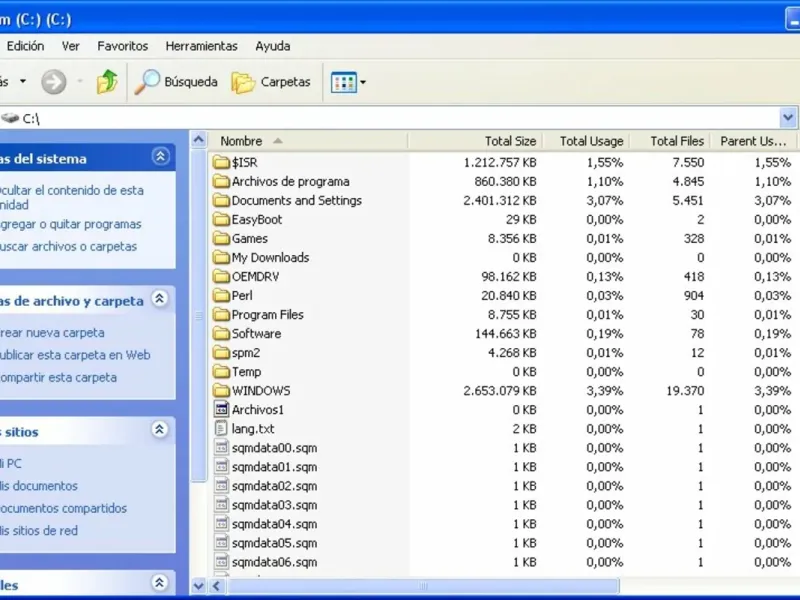Collapse the details panel at bottom
Image resolution: width=800 pixels, height=600 pixels.
pyautogui.click(x=160, y=582)
